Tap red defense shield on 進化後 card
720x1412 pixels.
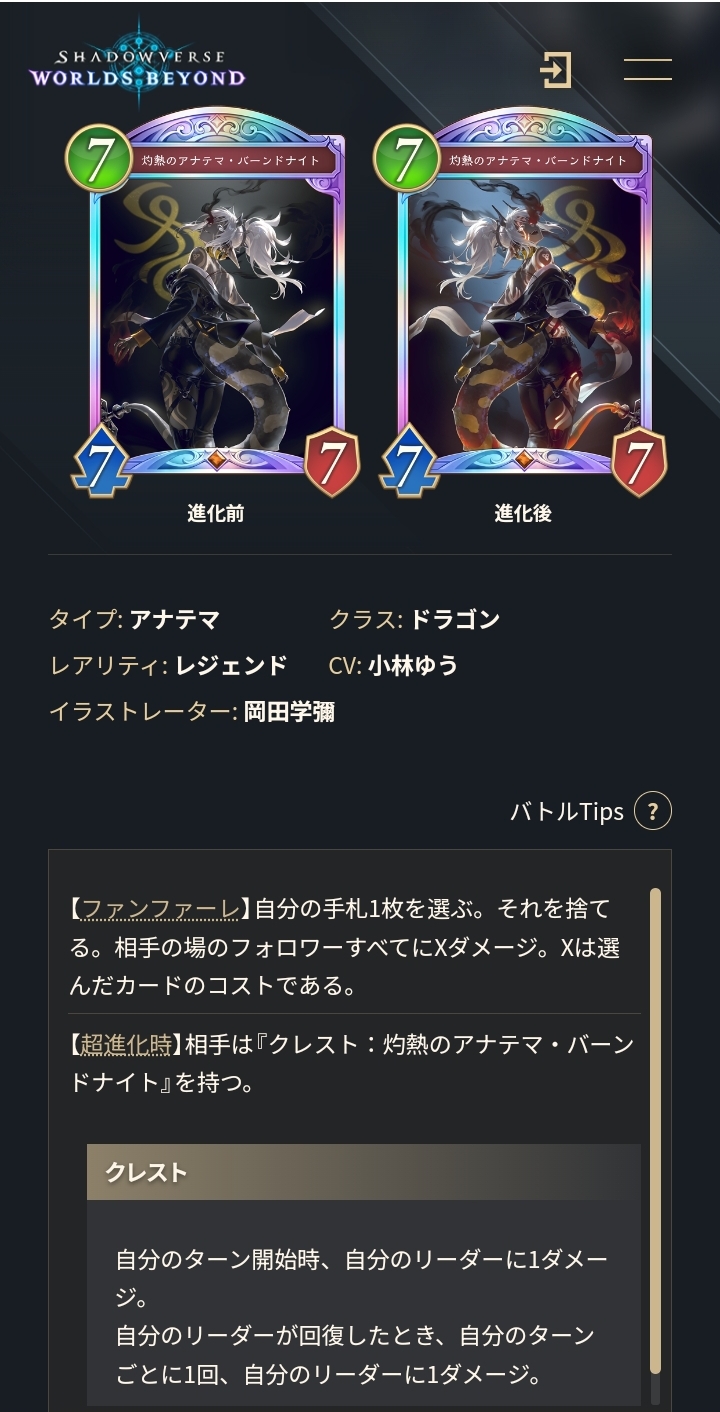(x=639, y=461)
